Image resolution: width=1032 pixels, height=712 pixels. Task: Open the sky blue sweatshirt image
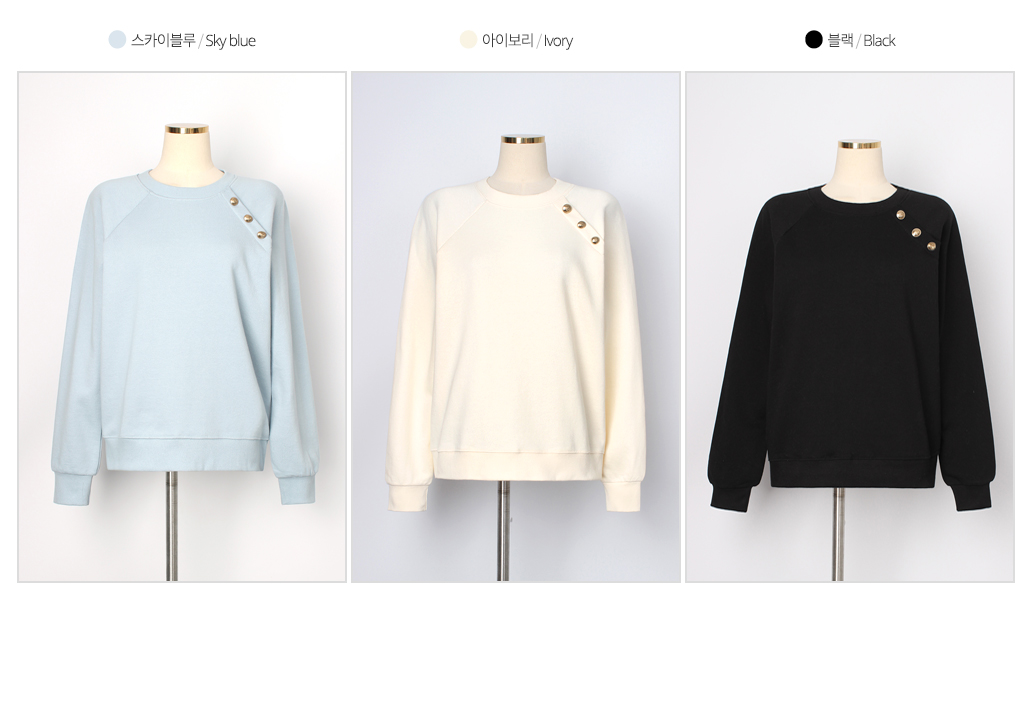182,327
